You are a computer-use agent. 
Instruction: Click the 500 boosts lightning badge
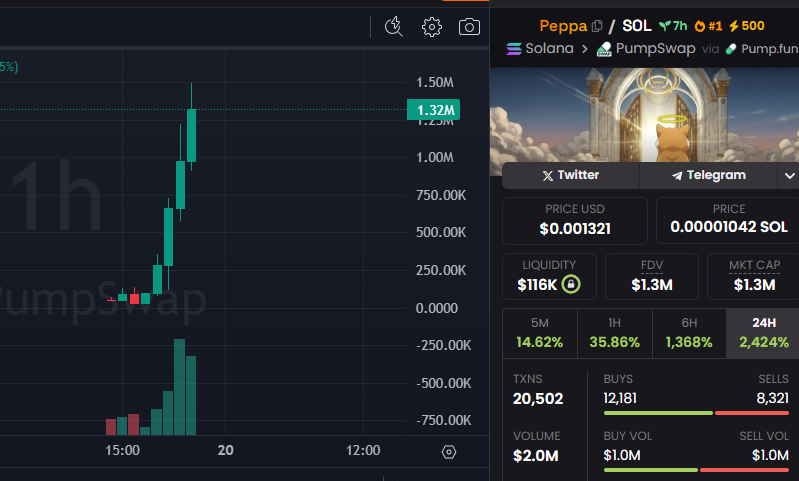pyautogui.click(x=747, y=26)
